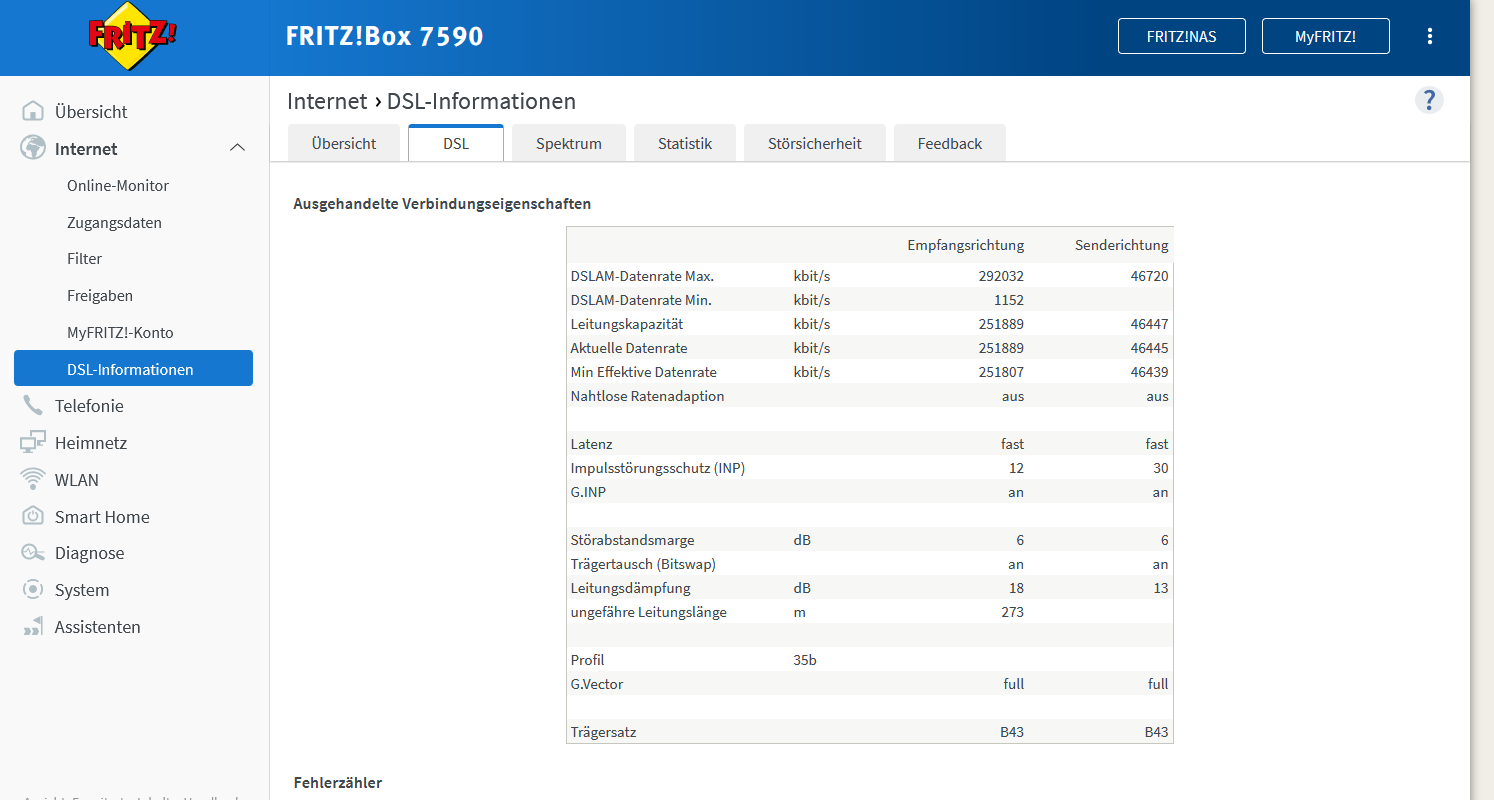Open the Diagnose section
1494x800 pixels.
pyautogui.click(x=90, y=553)
